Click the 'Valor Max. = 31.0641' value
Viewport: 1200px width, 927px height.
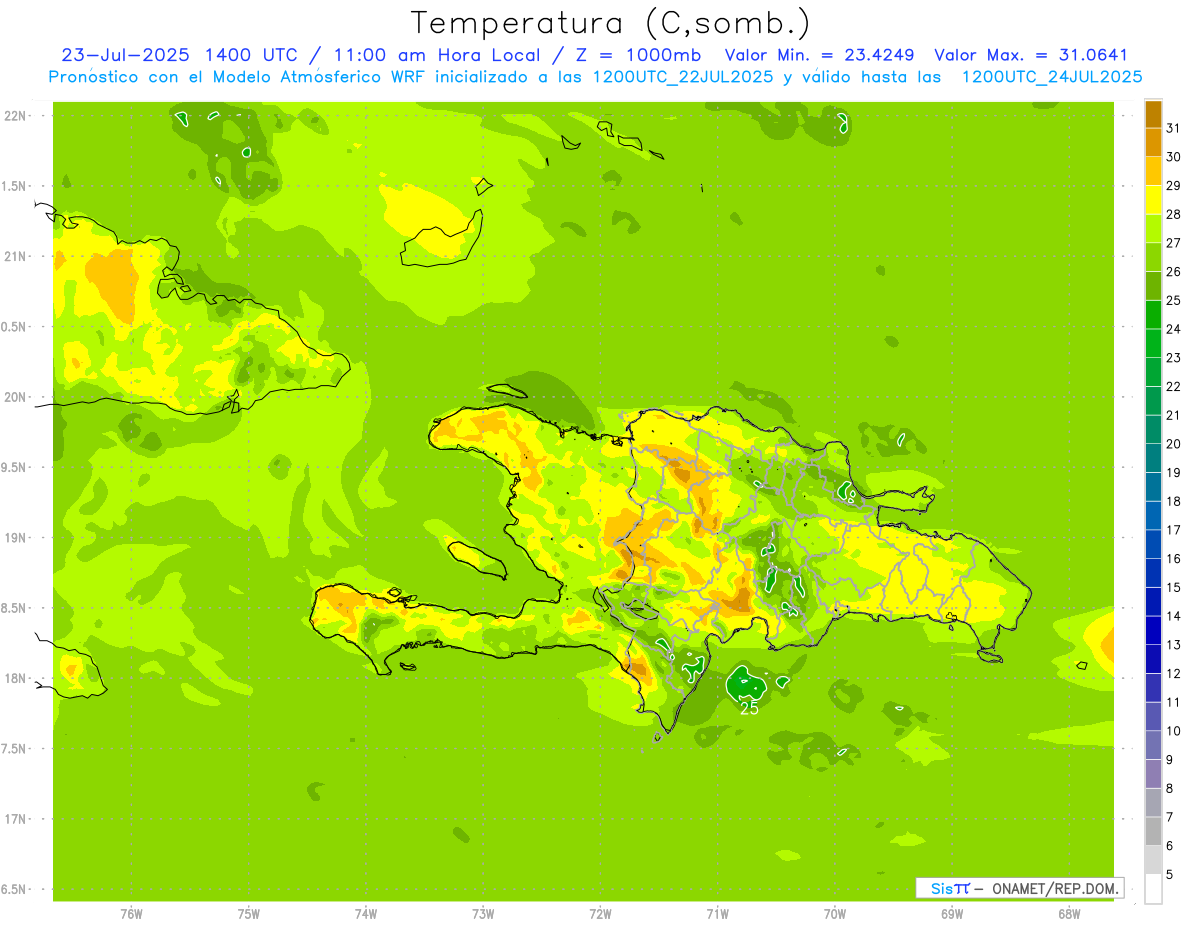(1032, 54)
